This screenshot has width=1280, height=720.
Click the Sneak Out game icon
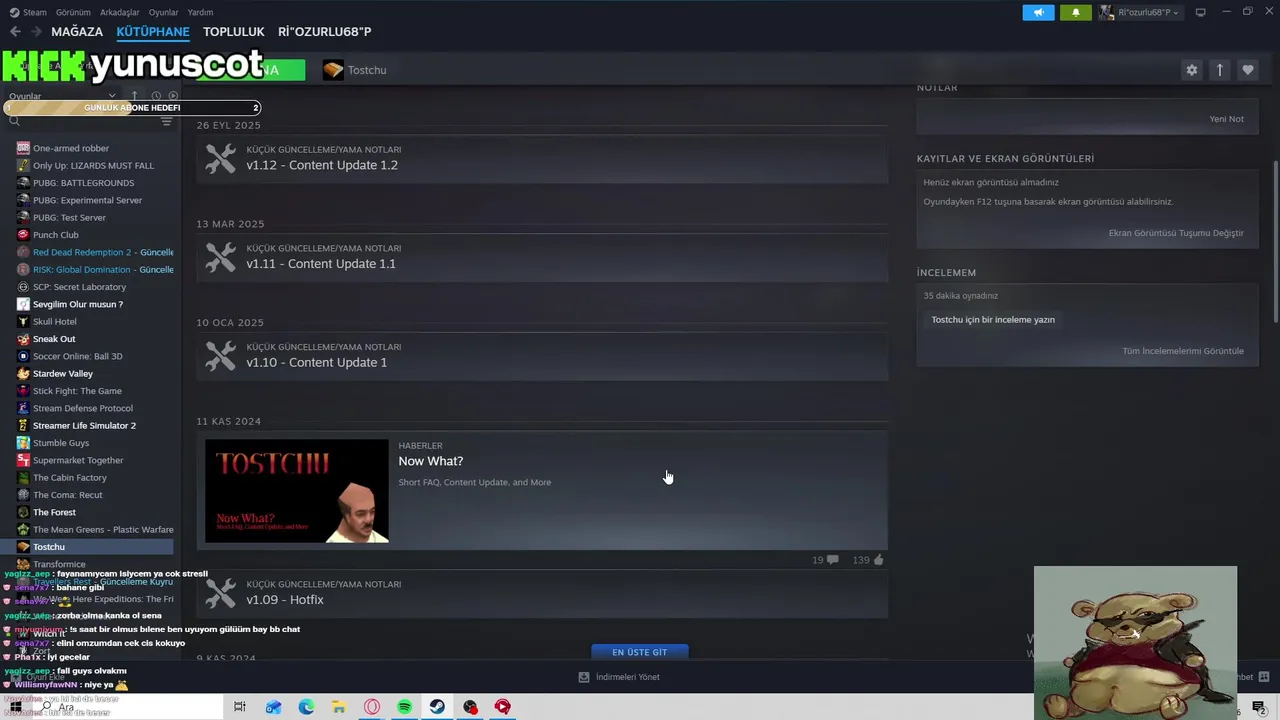click(x=23, y=339)
